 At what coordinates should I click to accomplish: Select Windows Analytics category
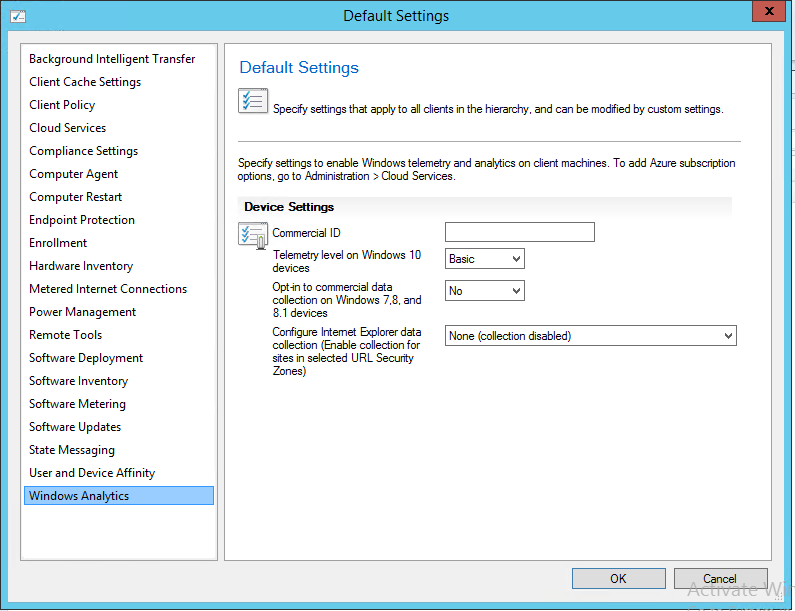point(79,496)
